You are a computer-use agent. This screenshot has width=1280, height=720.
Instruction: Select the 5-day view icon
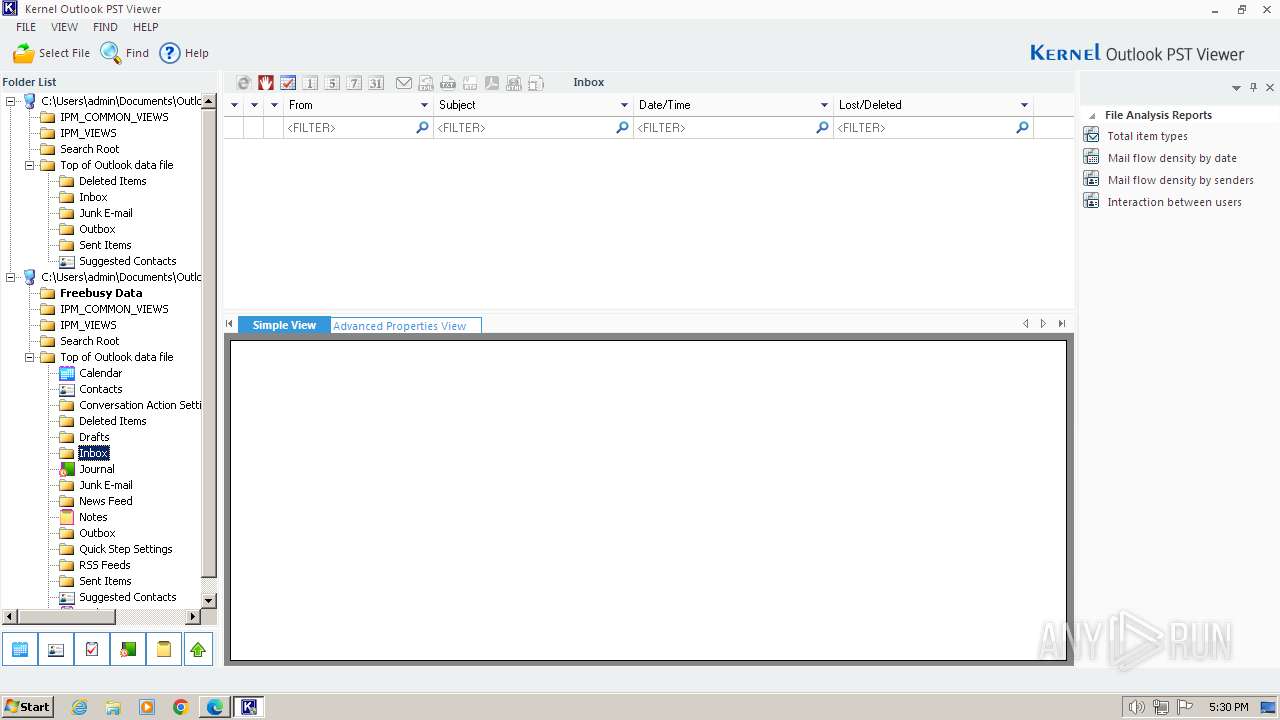pos(332,83)
